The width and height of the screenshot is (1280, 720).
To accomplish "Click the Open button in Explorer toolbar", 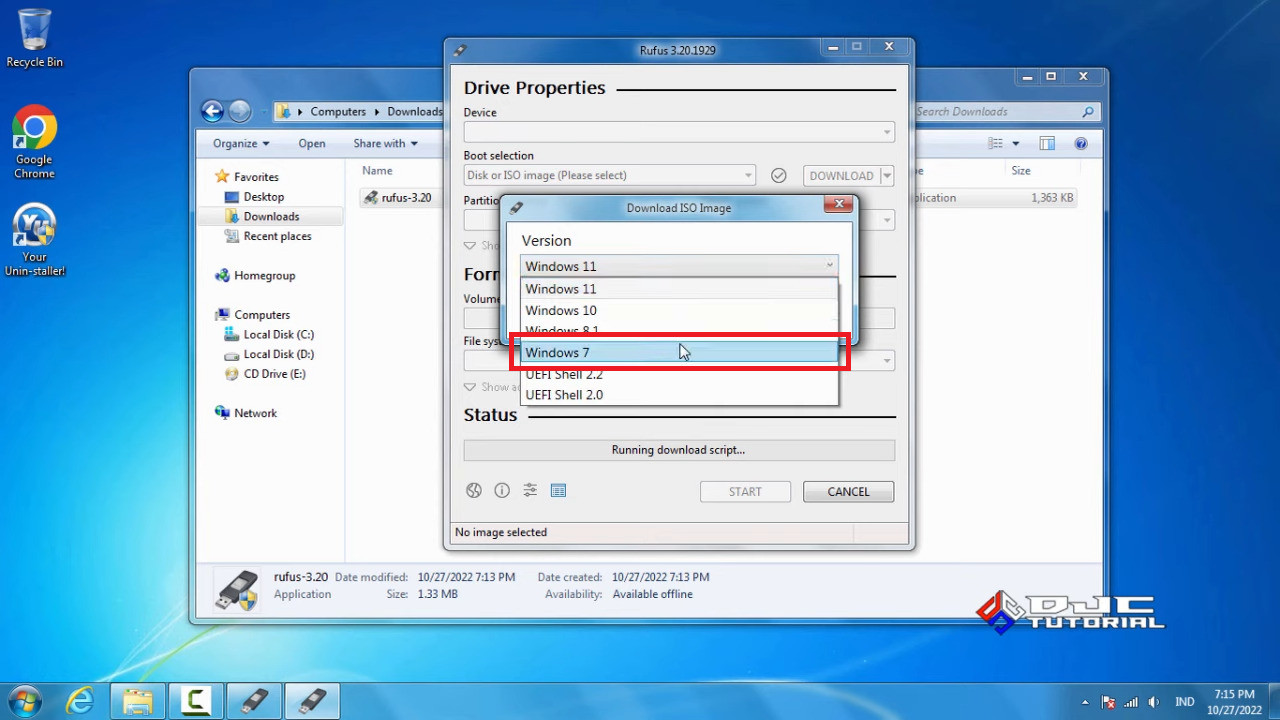I will tap(312, 143).
